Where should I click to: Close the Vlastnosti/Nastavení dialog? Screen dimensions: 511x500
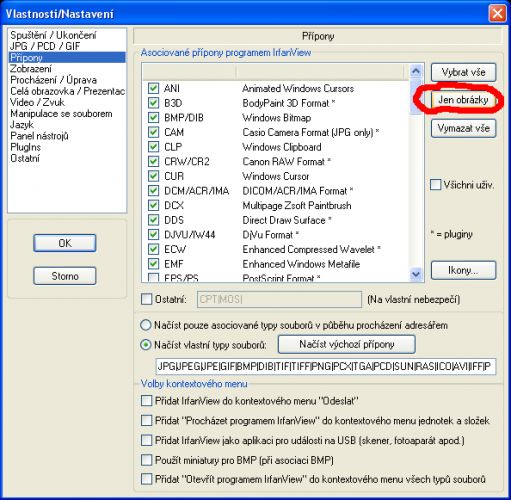coord(497,14)
